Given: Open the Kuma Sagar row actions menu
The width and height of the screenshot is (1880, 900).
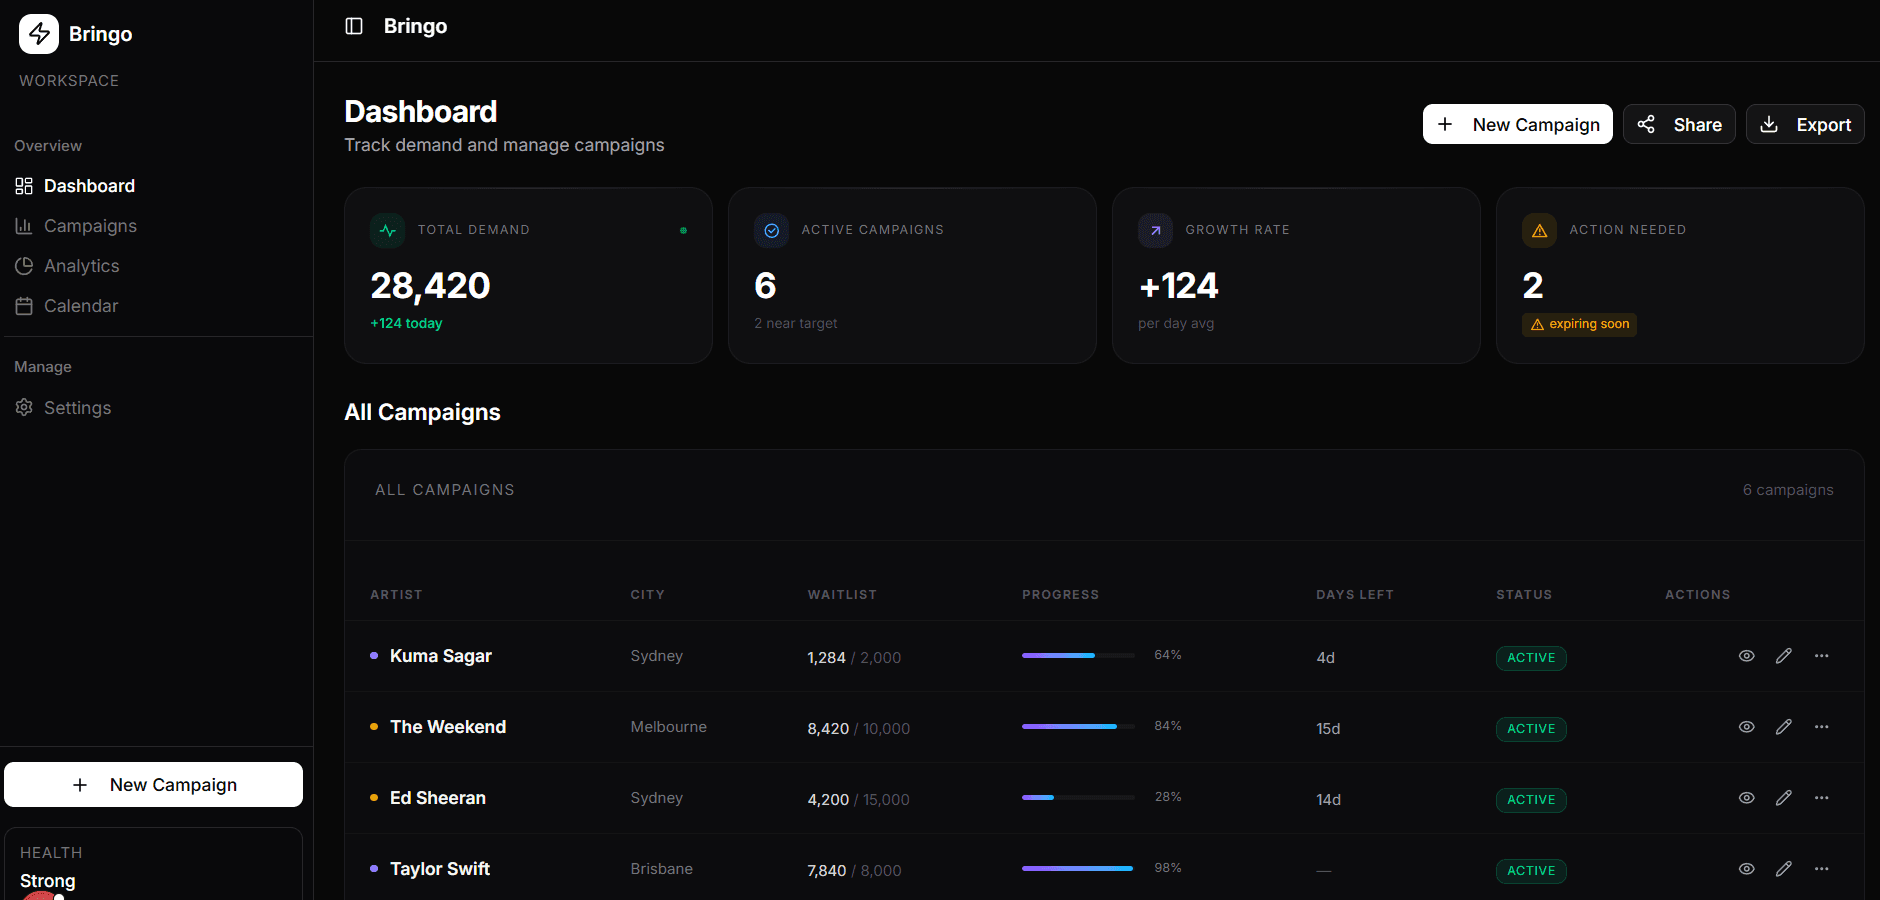Looking at the screenshot, I should pos(1822,657).
